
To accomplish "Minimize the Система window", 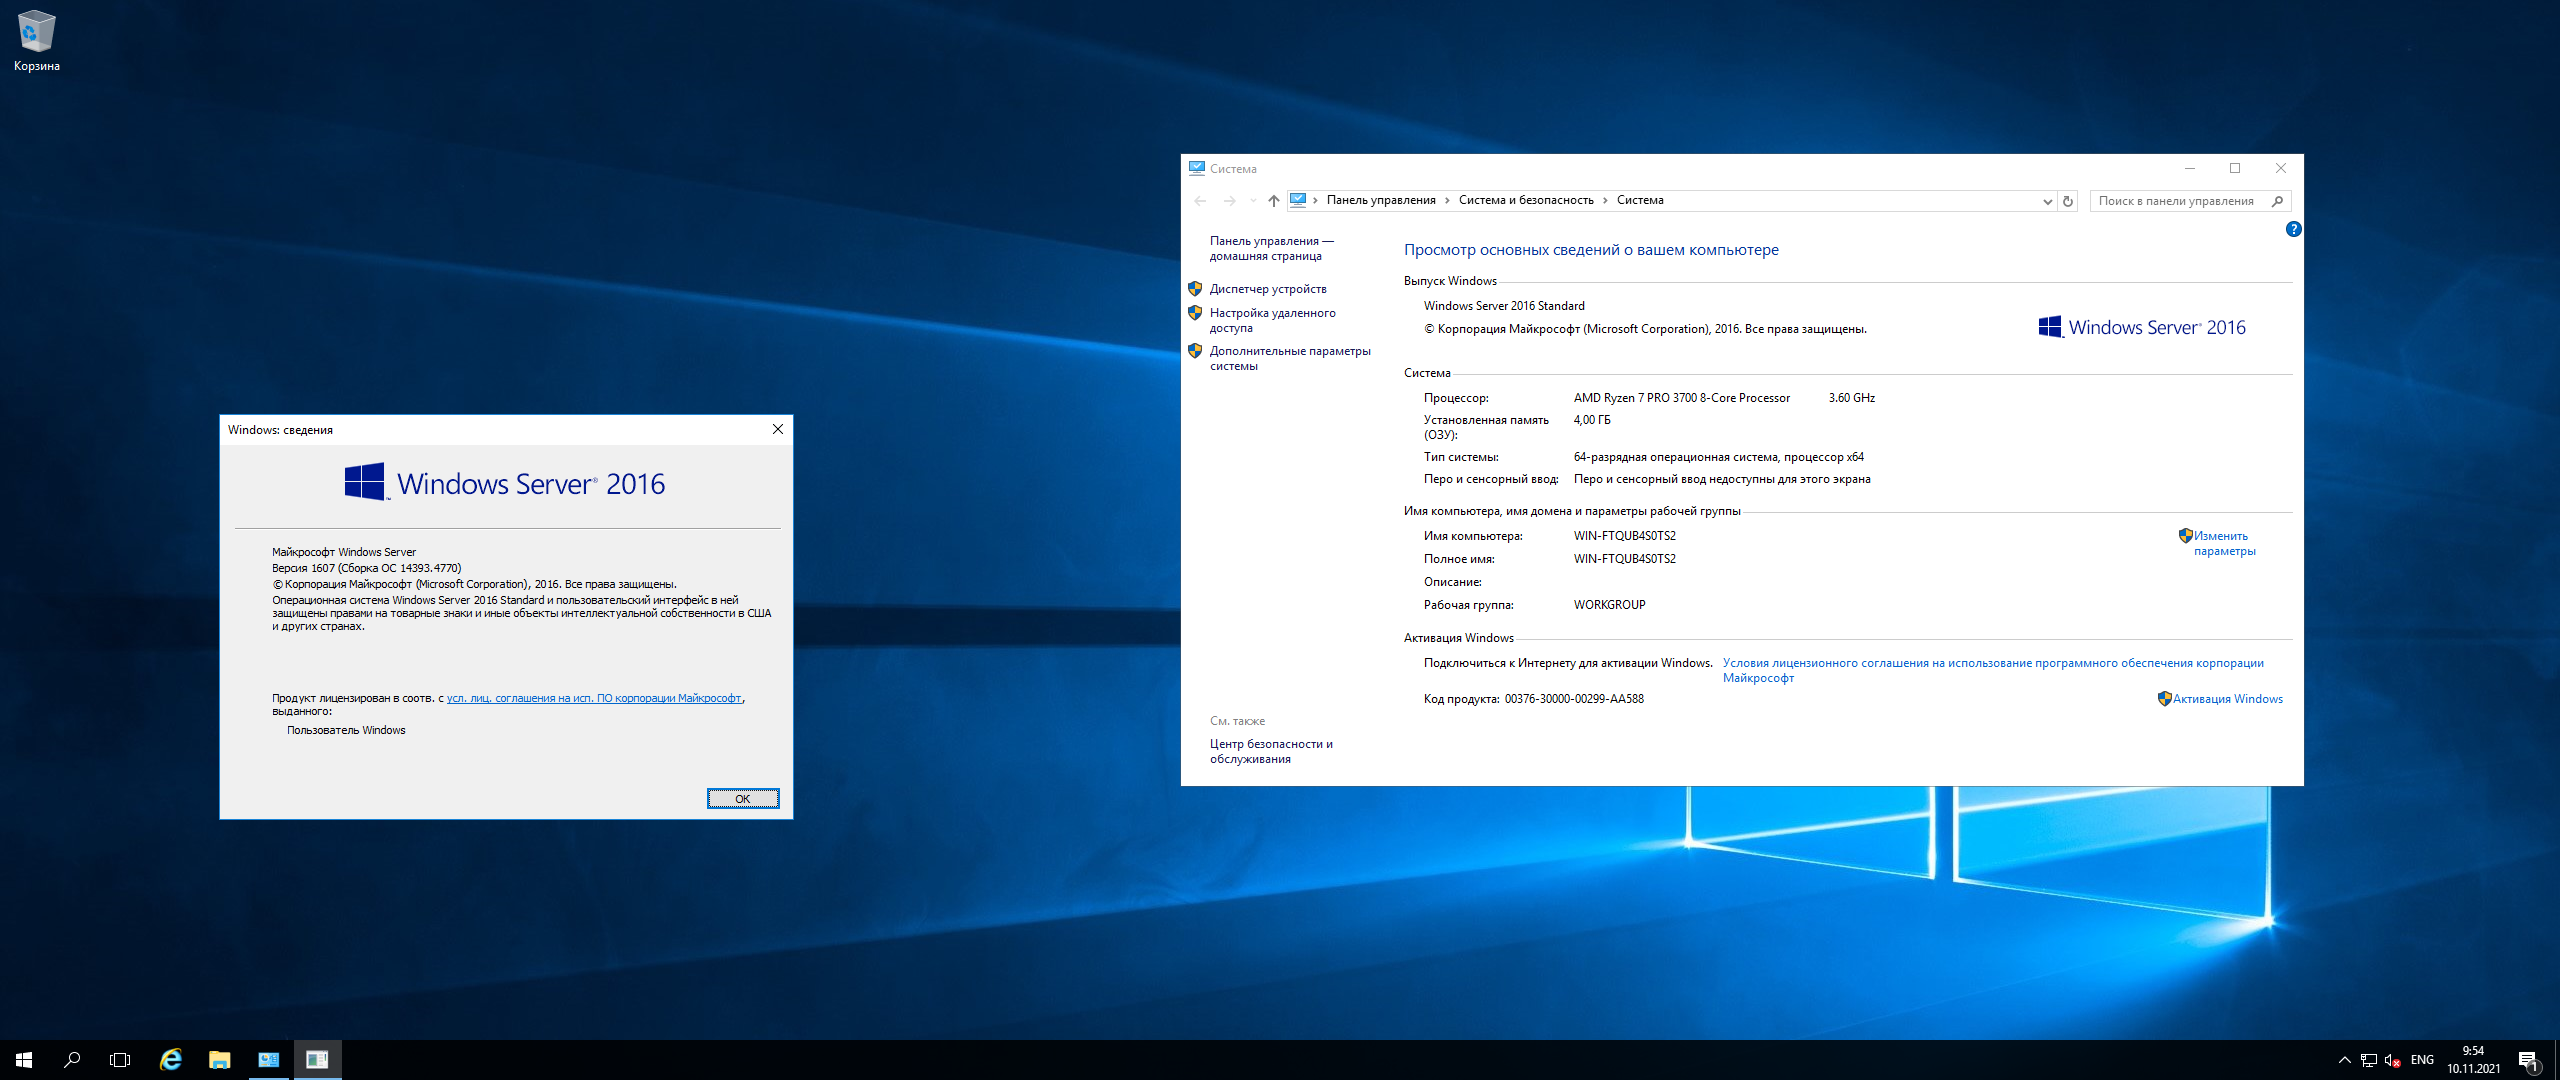I will pos(2189,168).
